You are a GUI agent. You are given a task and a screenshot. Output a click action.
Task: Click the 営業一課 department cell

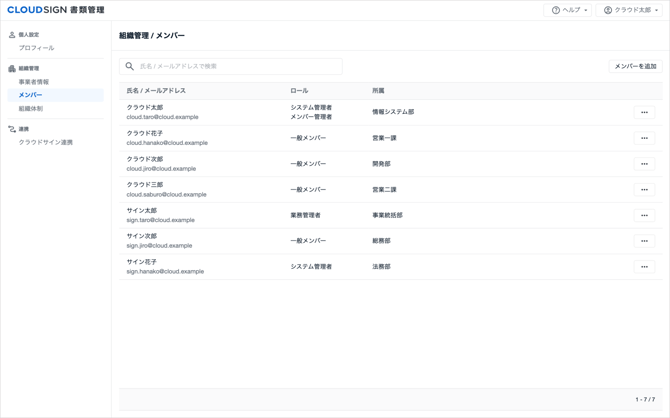(384, 138)
